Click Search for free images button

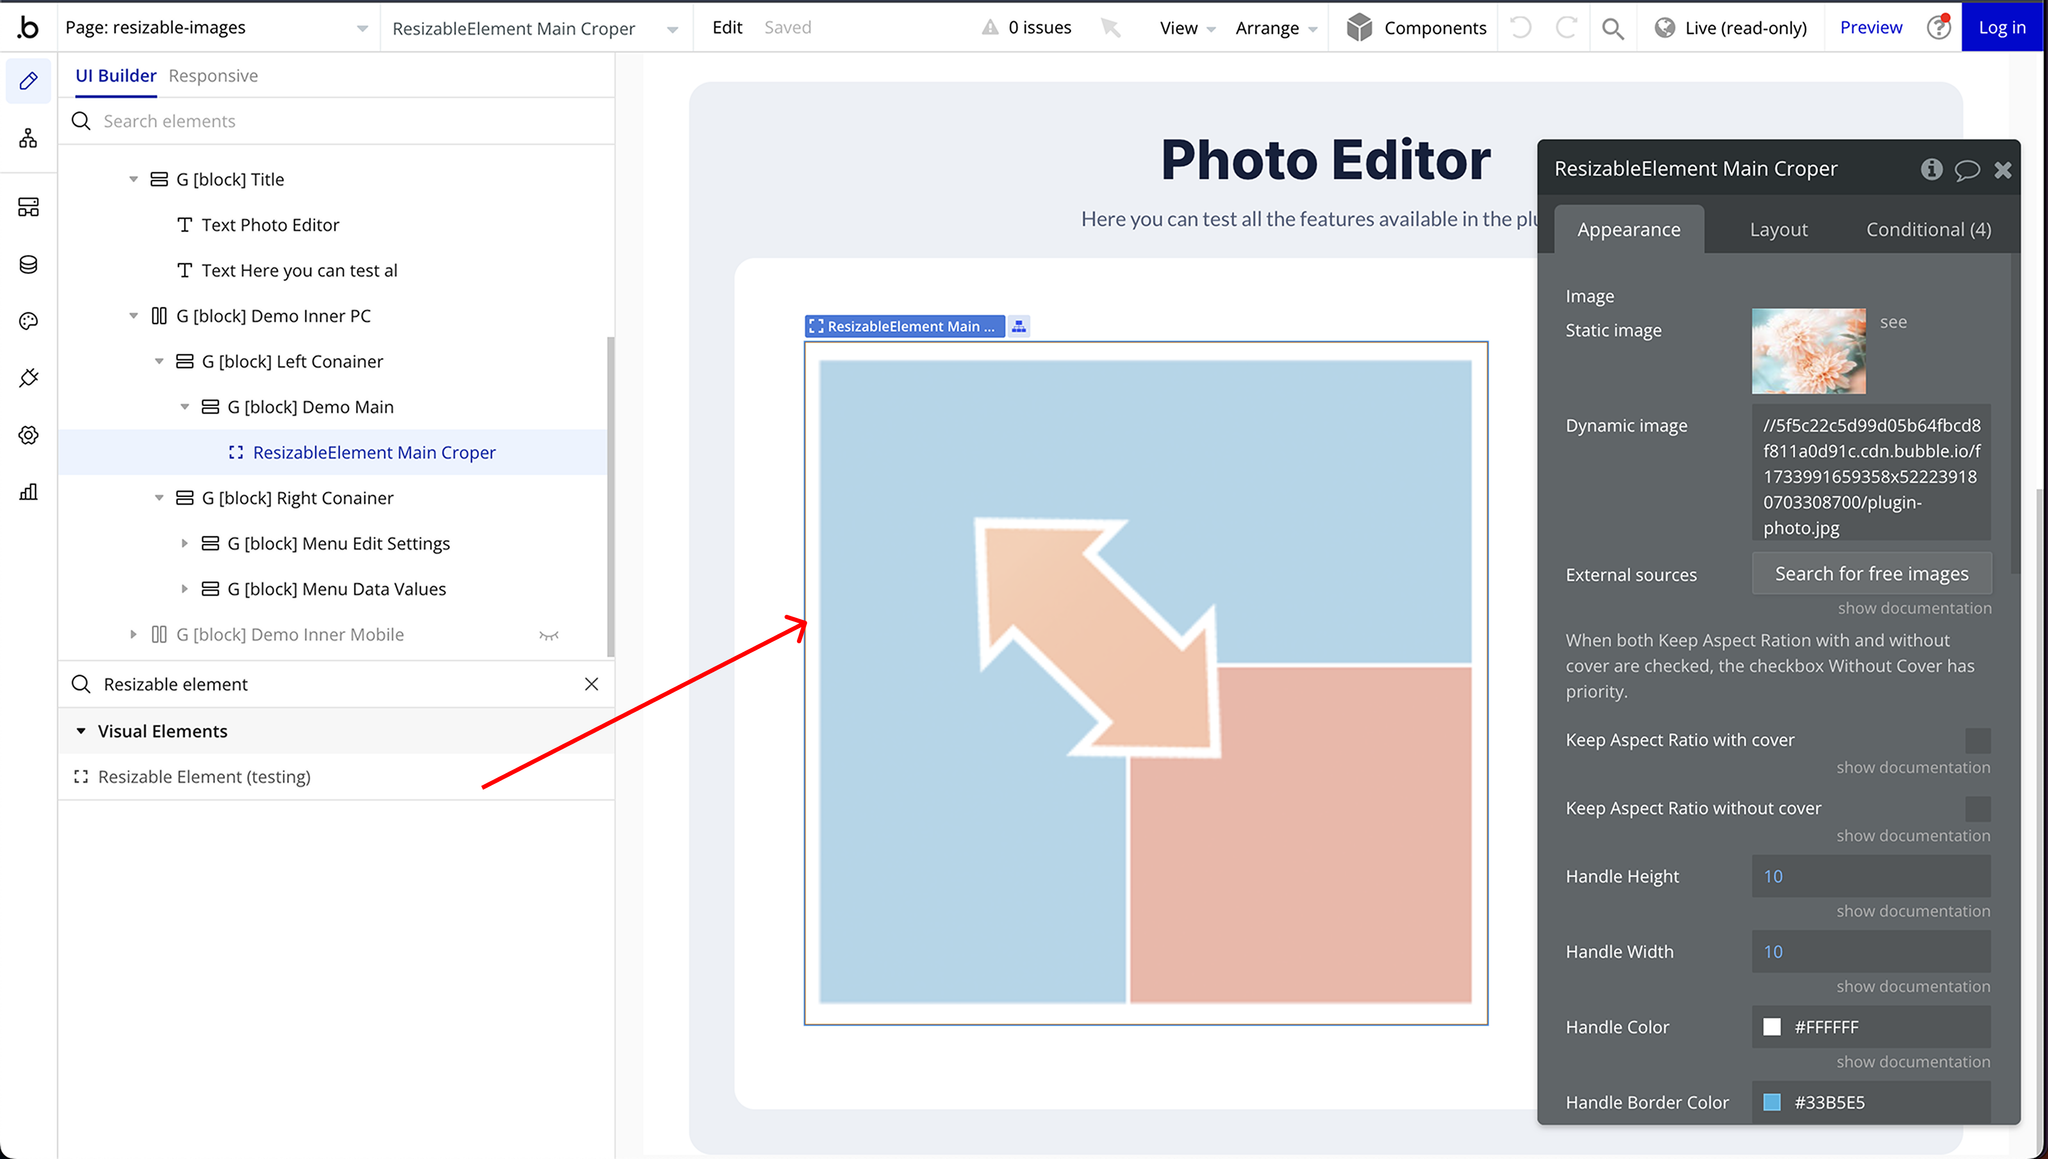pos(1871,574)
